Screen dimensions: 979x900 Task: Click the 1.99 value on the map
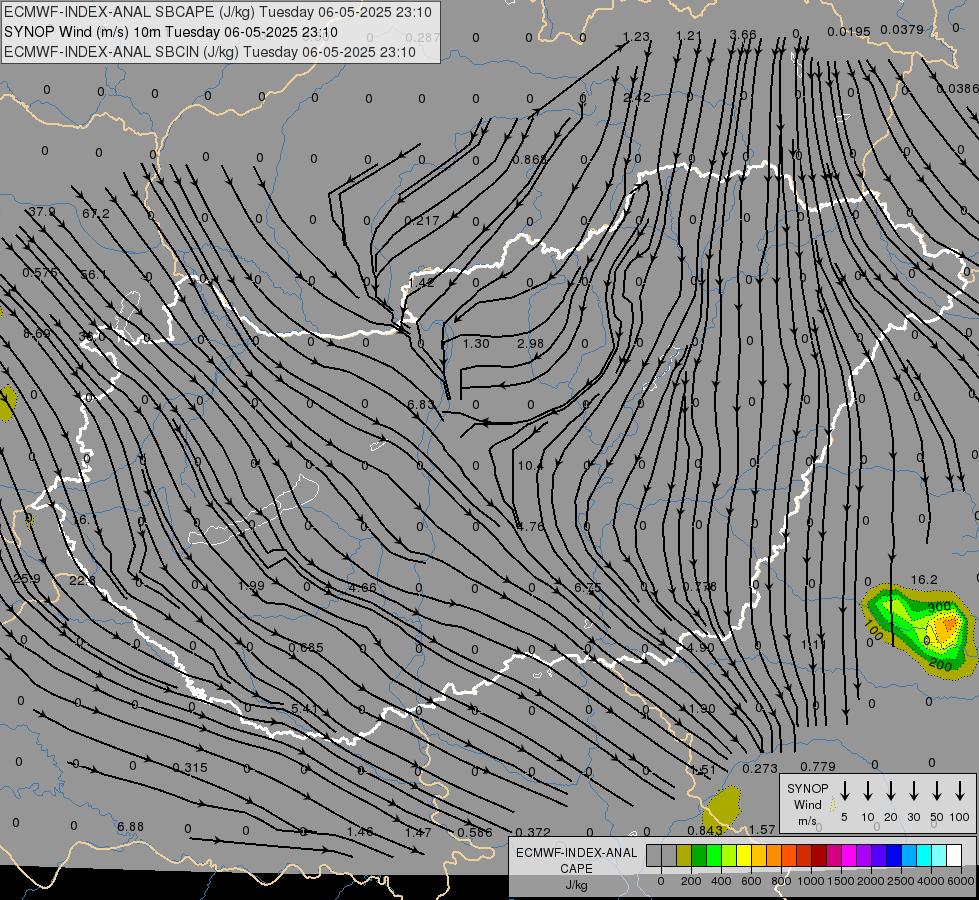(x=251, y=586)
